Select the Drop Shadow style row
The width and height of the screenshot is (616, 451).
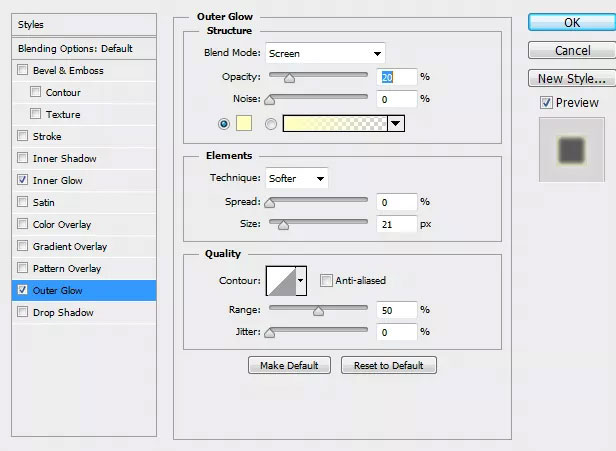(84, 312)
